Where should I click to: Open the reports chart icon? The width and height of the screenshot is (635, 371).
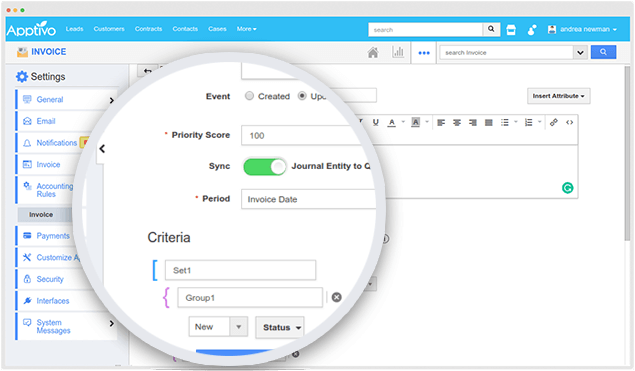398,52
